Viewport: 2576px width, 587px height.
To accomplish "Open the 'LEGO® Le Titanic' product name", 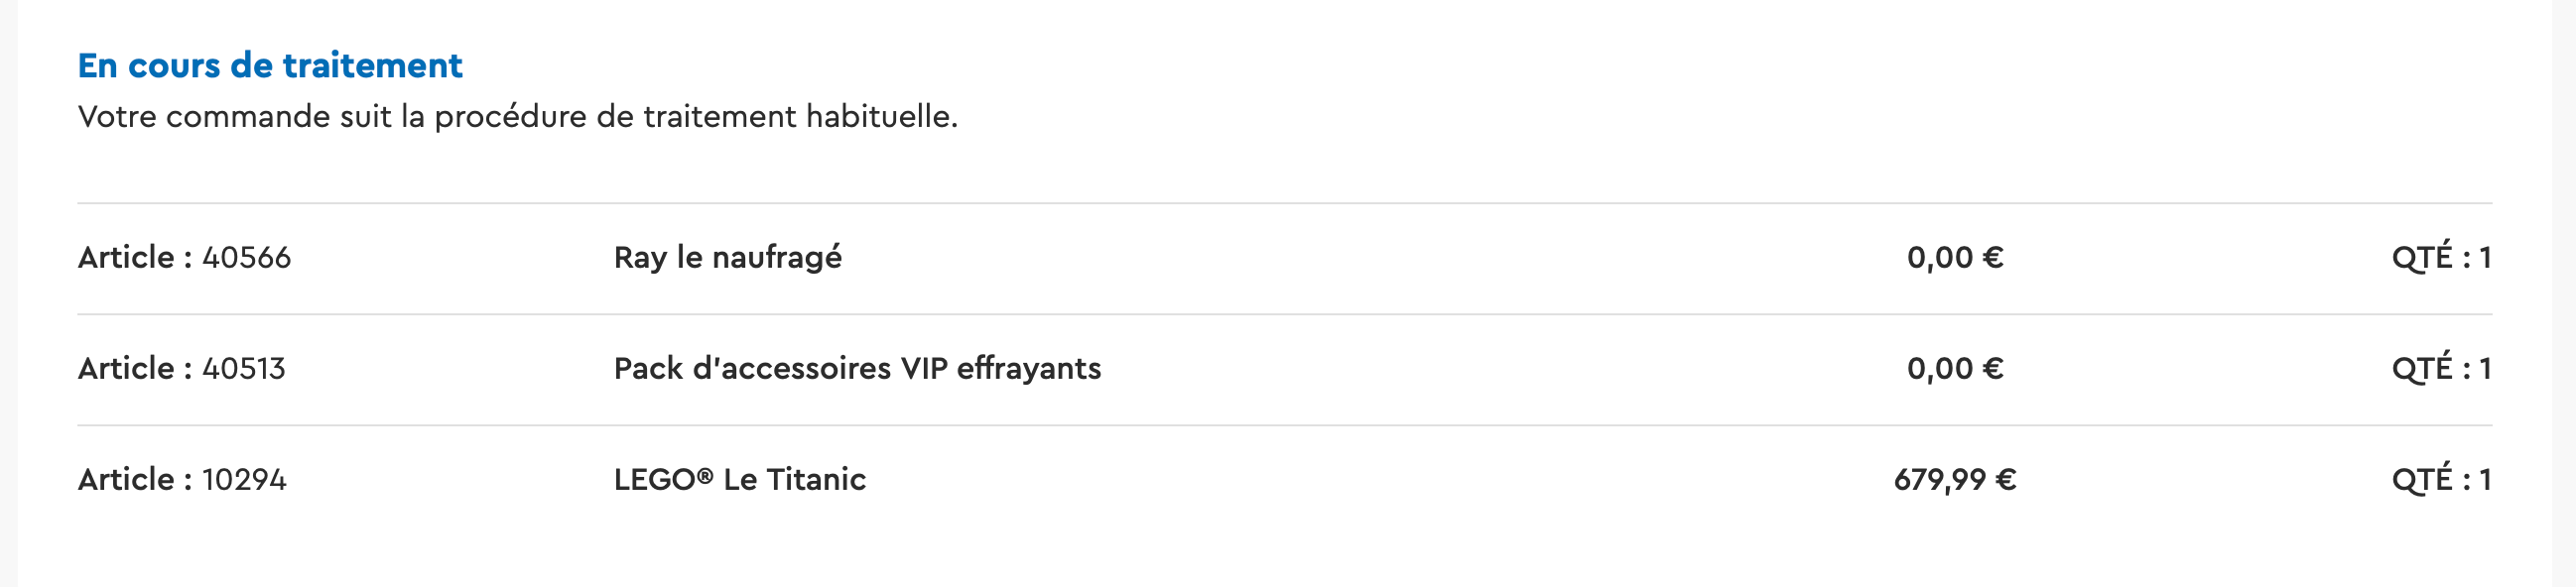I will point(739,480).
